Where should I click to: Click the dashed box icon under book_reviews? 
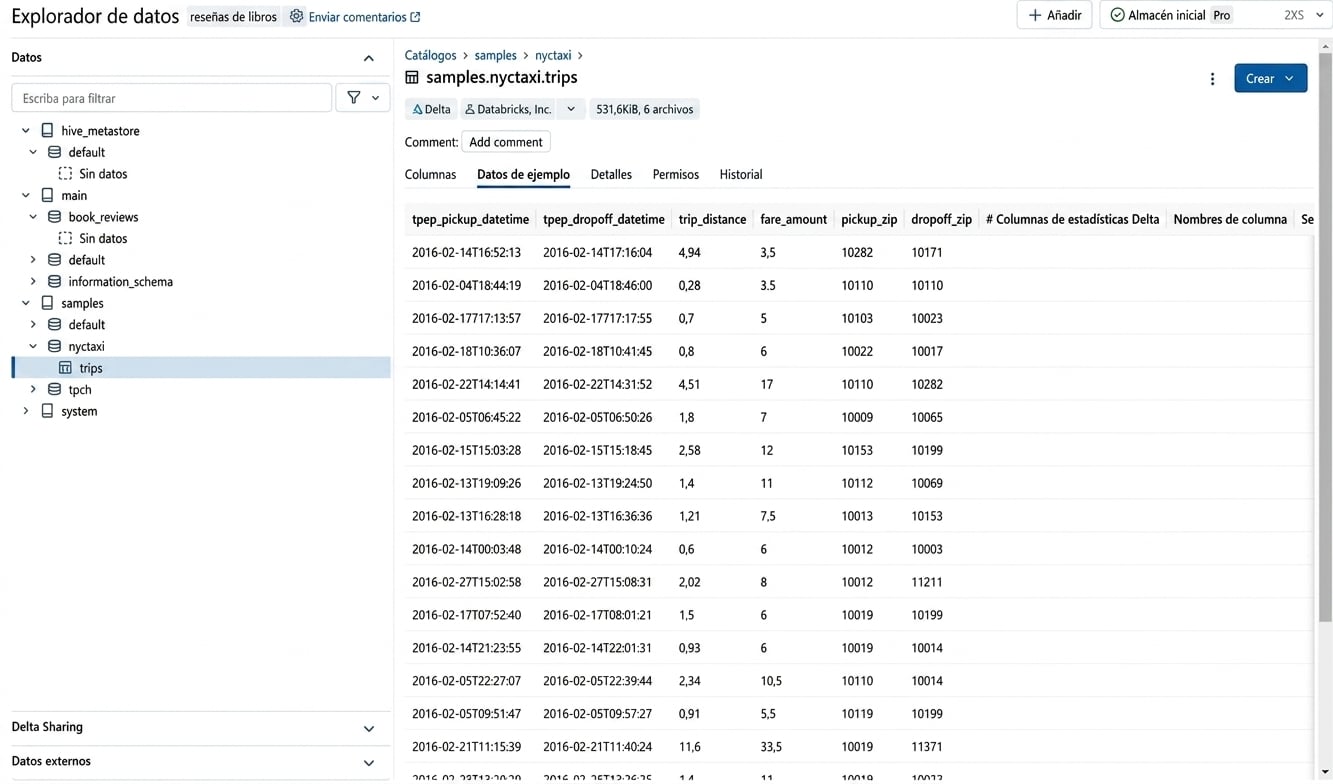(65, 239)
